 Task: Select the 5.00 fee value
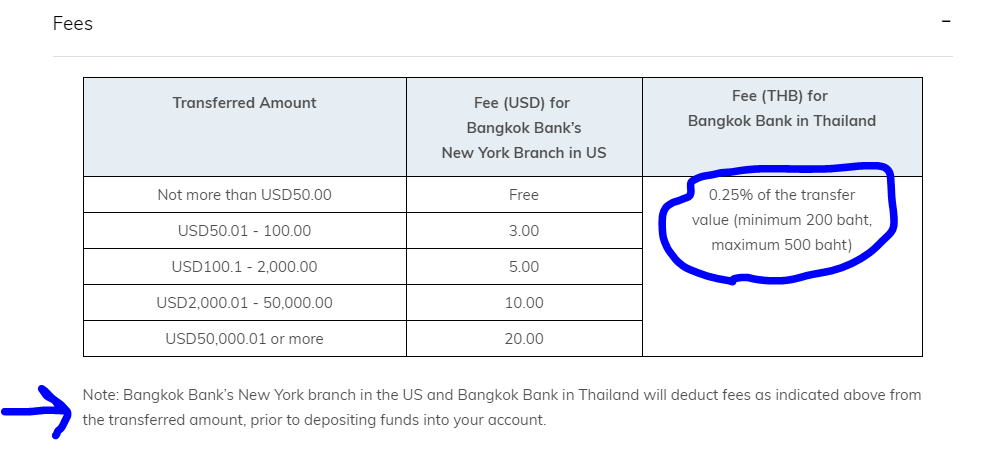click(524, 267)
